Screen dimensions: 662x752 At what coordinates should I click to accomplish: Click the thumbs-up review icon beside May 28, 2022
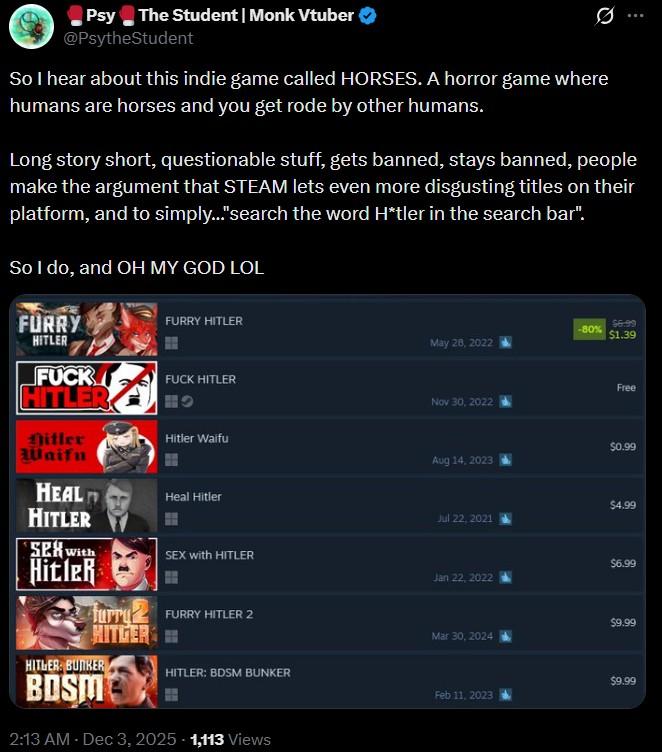point(506,342)
